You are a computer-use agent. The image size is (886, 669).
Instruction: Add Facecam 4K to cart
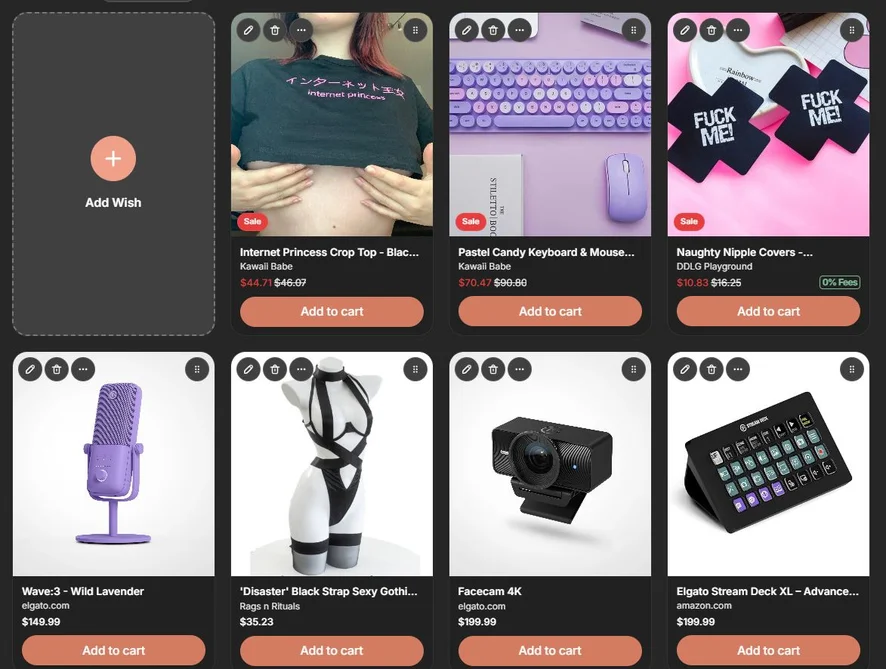click(550, 650)
